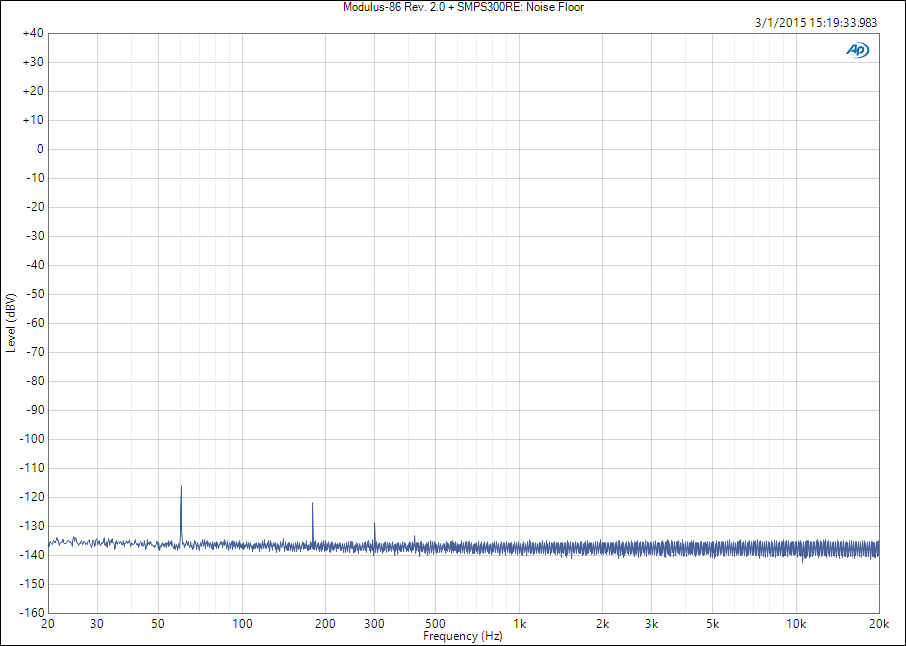Click the '-30' level axis tick label
This screenshot has width=906, height=646.
click(35, 236)
